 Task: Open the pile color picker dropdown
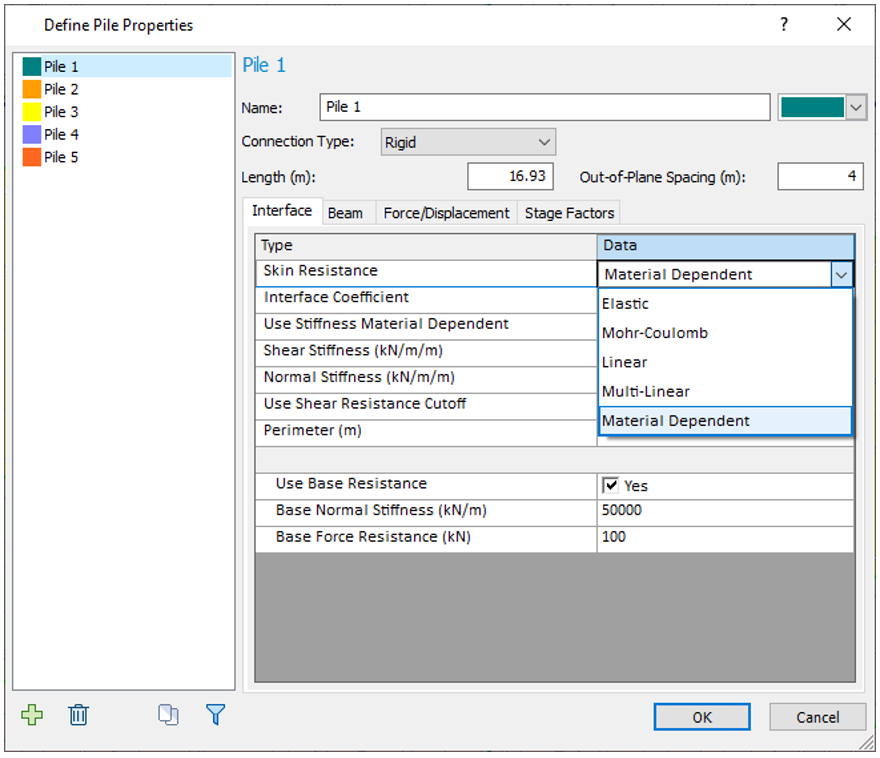click(856, 107)
